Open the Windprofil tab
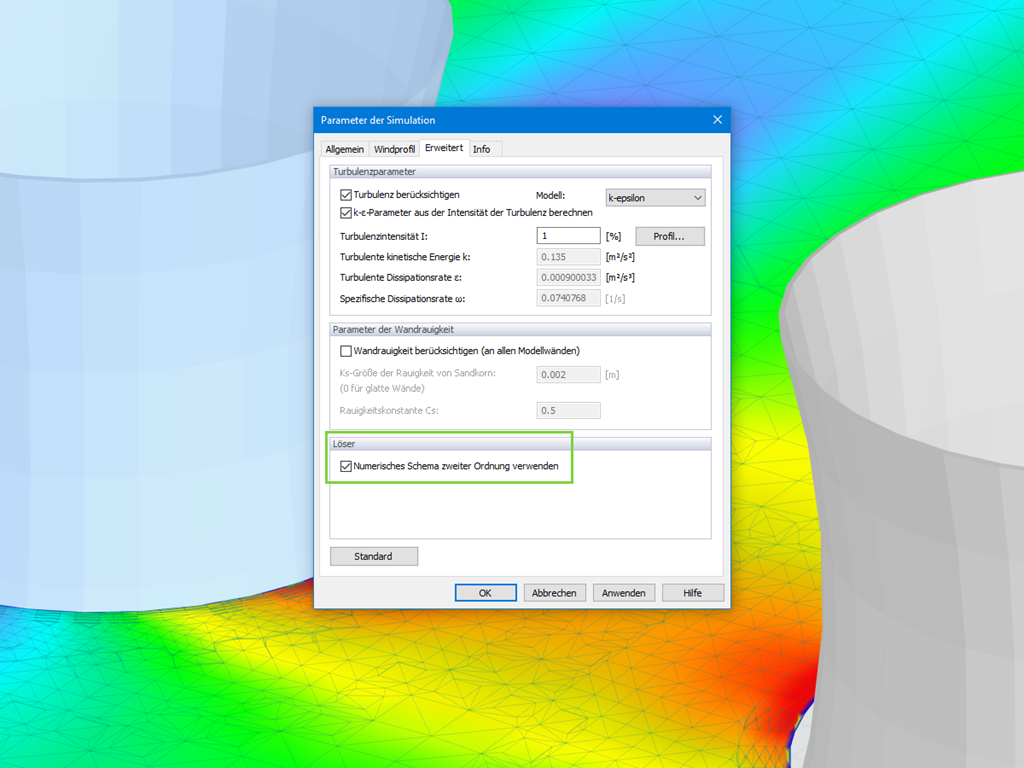 [393, 148]
